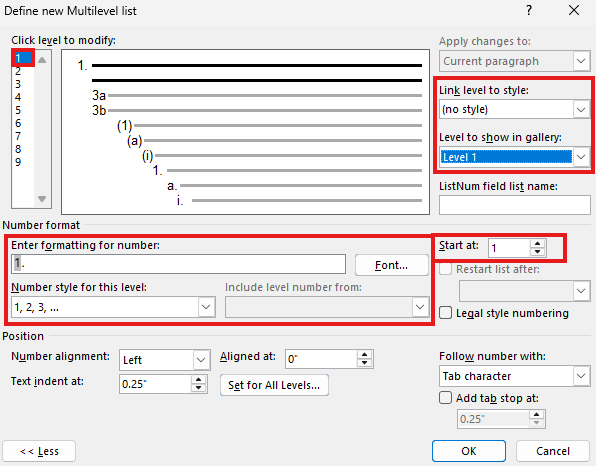The image size is (596, 466).
Task: Click the Text indent at field
Action: point(155,384)
